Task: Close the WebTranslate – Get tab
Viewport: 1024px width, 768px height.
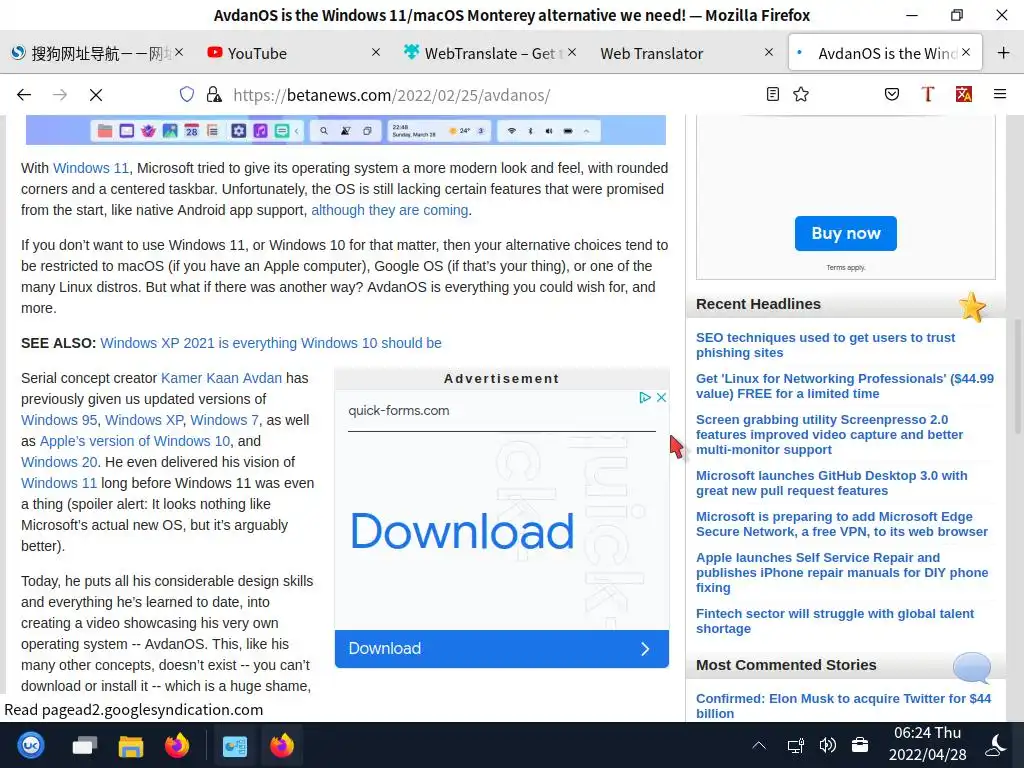Action: [571, 52]
